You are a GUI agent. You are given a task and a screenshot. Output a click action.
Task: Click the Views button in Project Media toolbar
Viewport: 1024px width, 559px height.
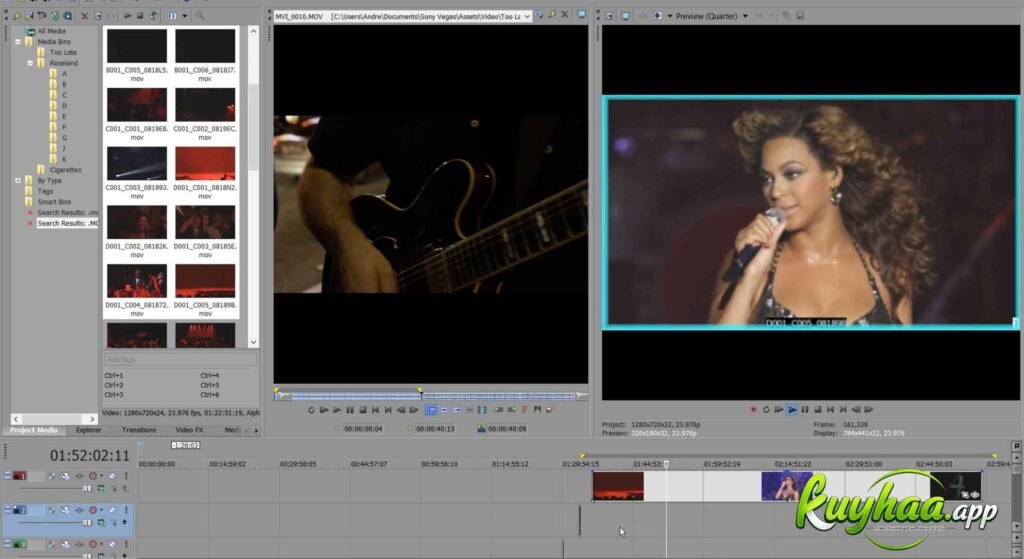[172, 16]
